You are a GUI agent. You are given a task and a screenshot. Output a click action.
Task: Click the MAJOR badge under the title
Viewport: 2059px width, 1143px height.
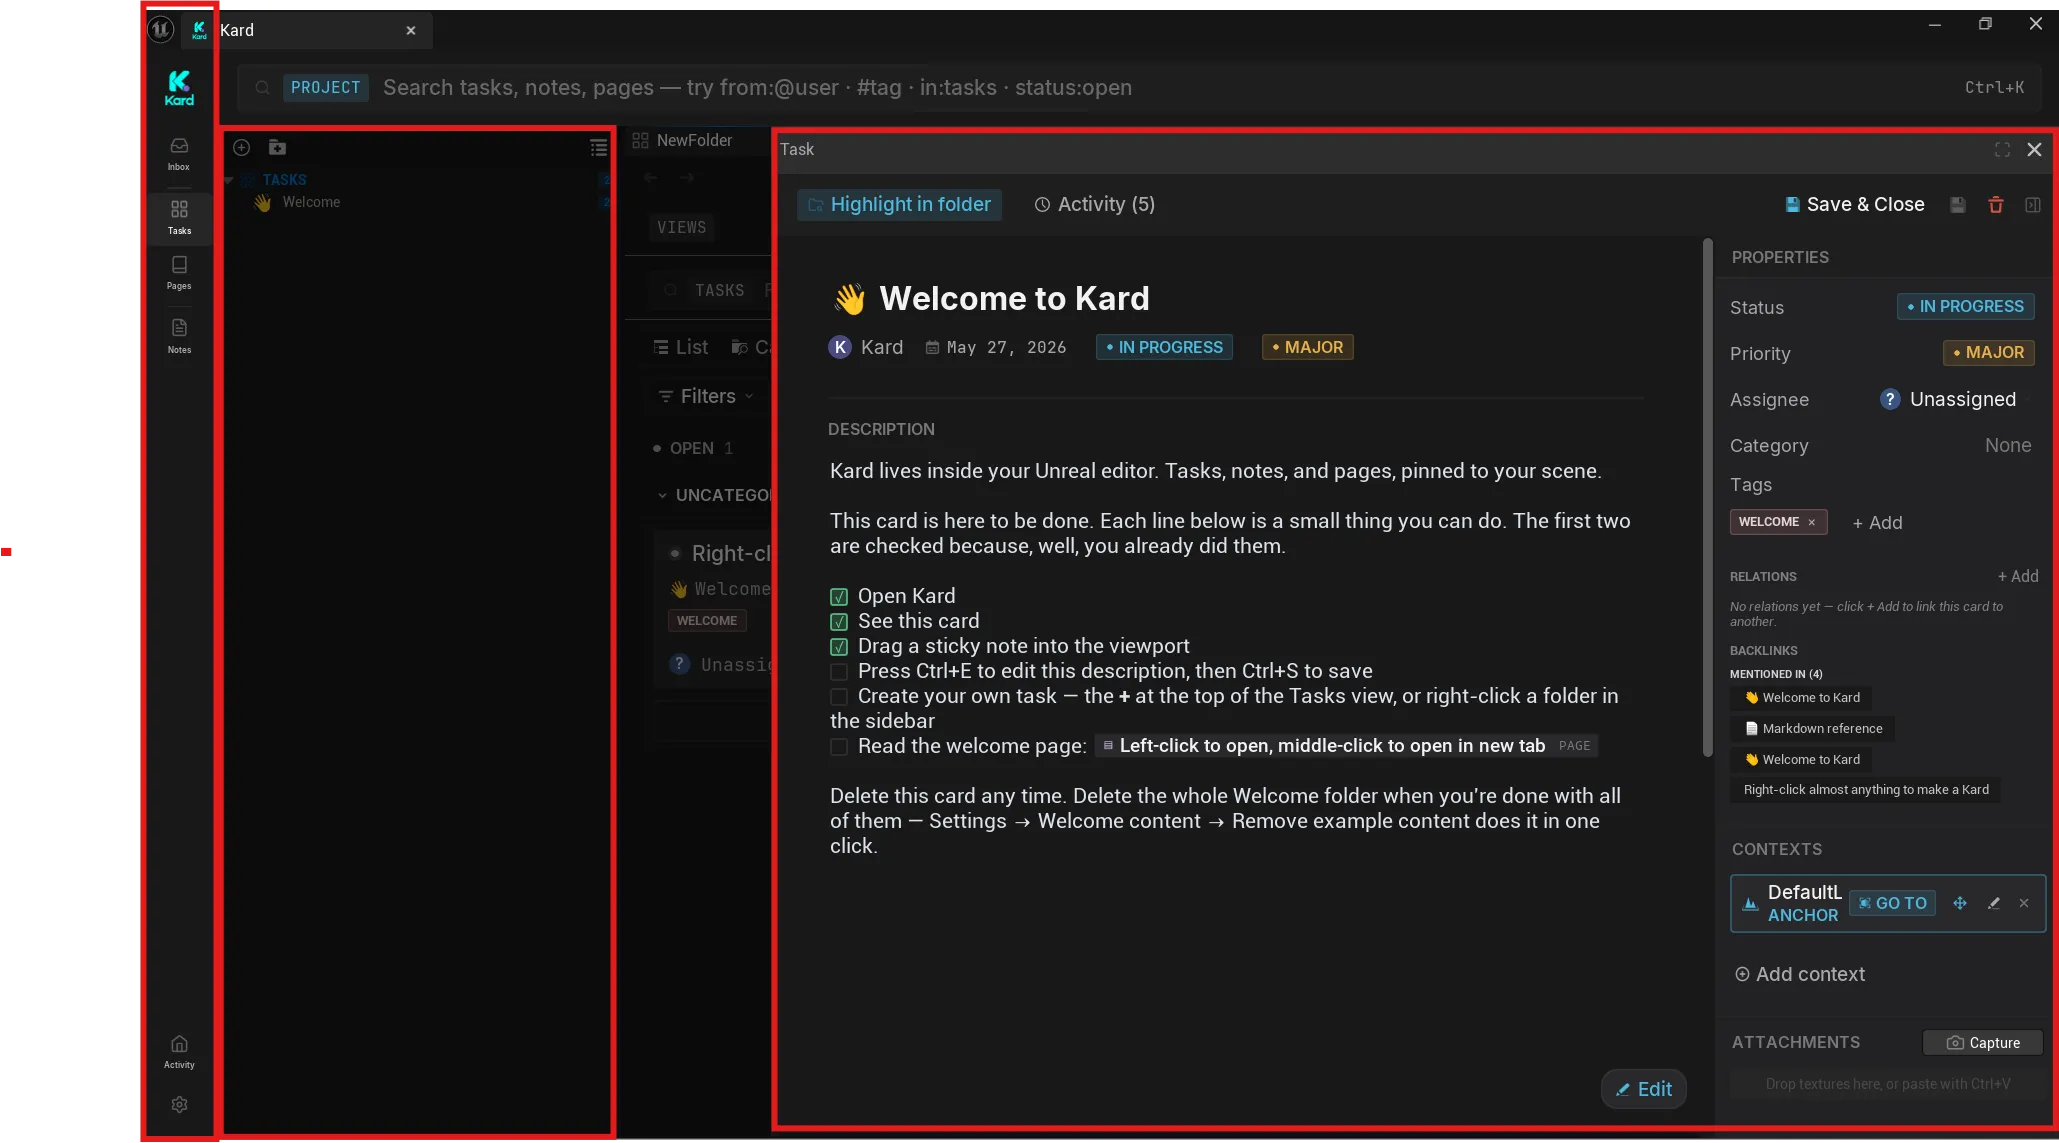pyautogui.click(x=1307, y=347)
